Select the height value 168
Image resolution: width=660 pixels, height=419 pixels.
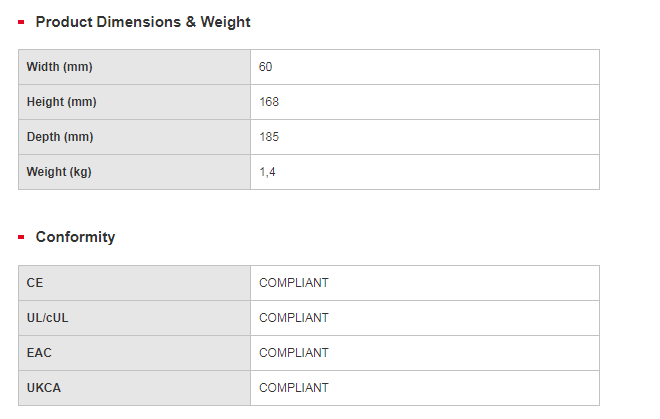point(269,102)
